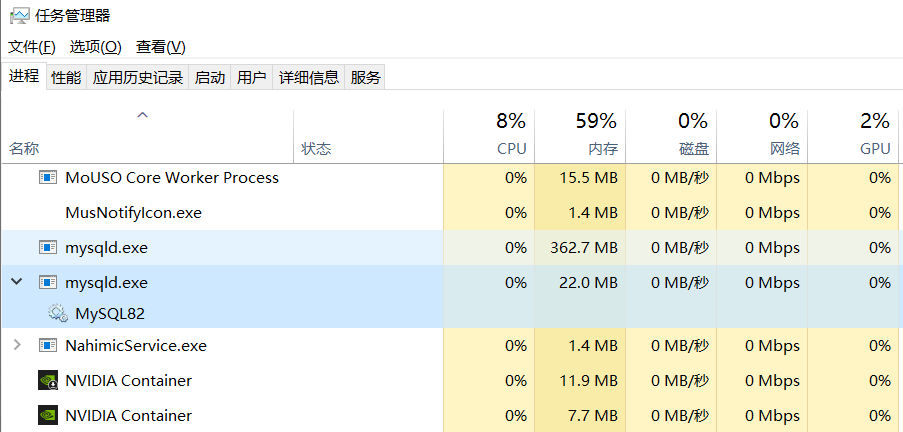Screen dimensions: 903x432
Task: Open the 查看(V) menu
Action: click(x=161, y=47)
